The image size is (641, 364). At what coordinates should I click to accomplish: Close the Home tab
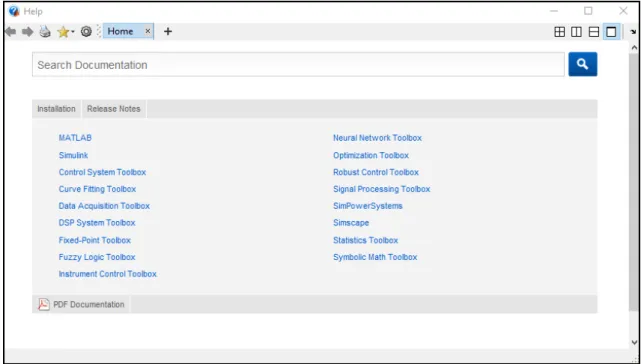point(148,31)
